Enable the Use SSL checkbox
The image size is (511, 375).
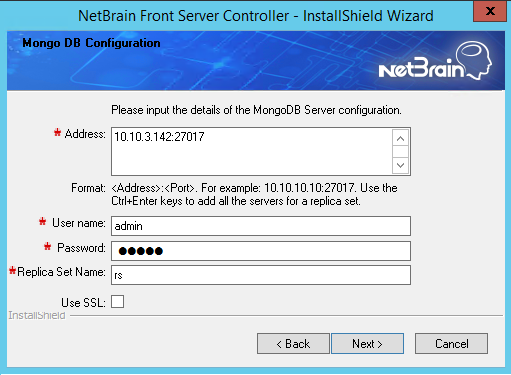pos(117,302)
